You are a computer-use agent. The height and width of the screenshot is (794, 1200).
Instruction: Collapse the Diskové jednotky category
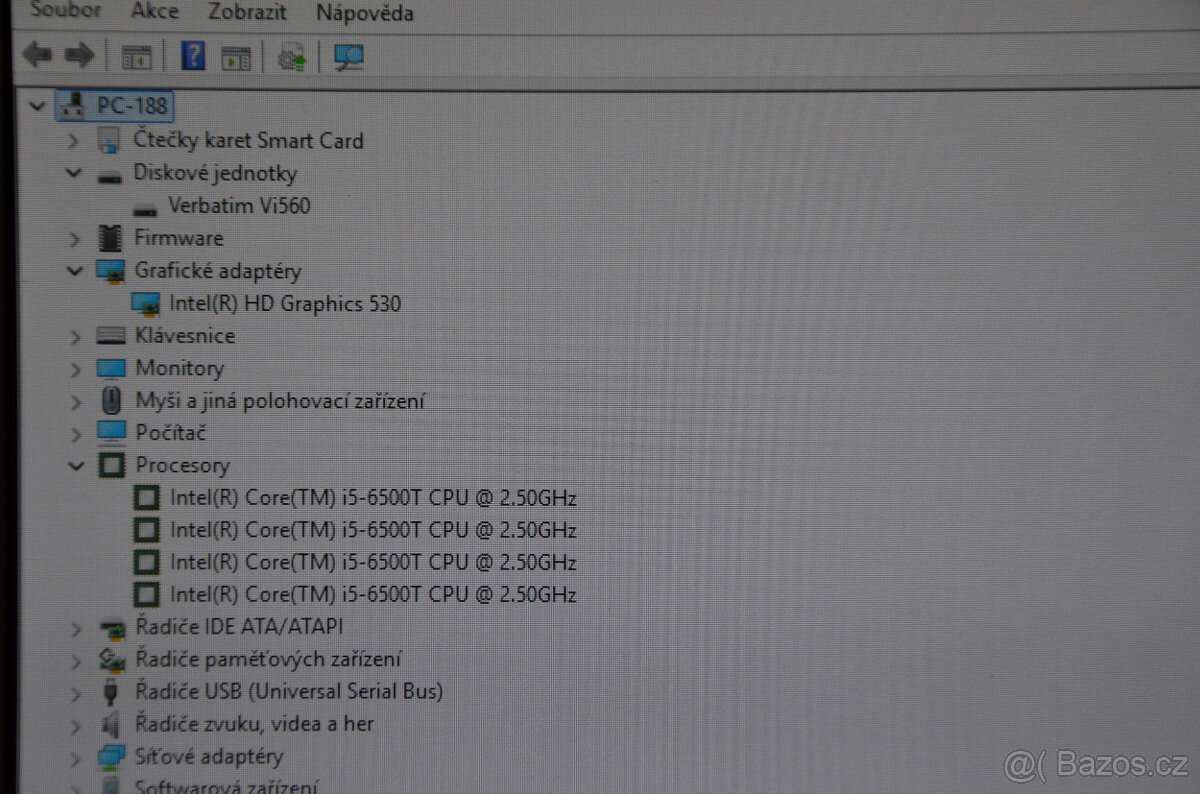pyautogui.click(x=72, y=172)
